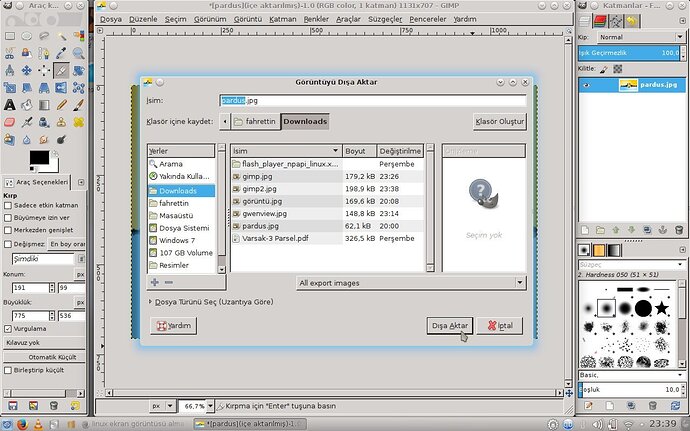690x431 pixels.
Task: Select the Eraser tool
Action: (10, 122)
